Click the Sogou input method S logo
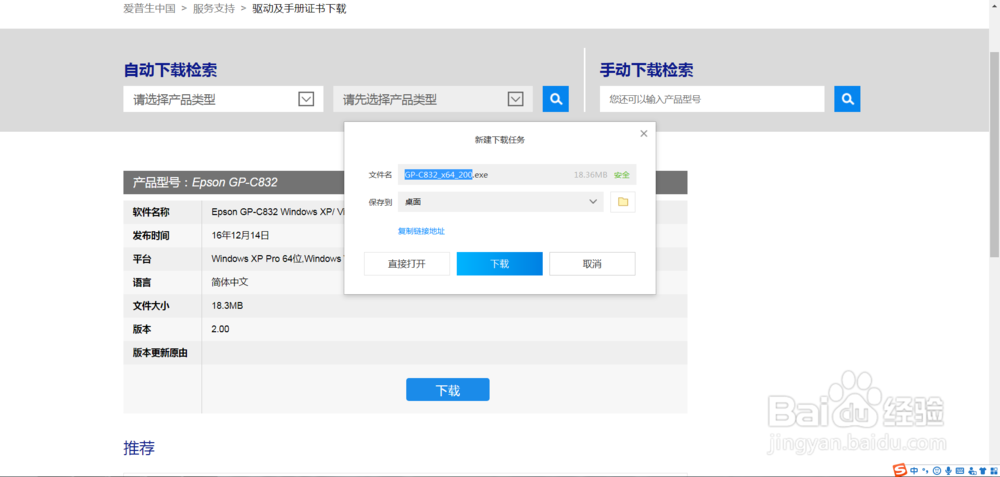1000x477 pixels. 900,470
